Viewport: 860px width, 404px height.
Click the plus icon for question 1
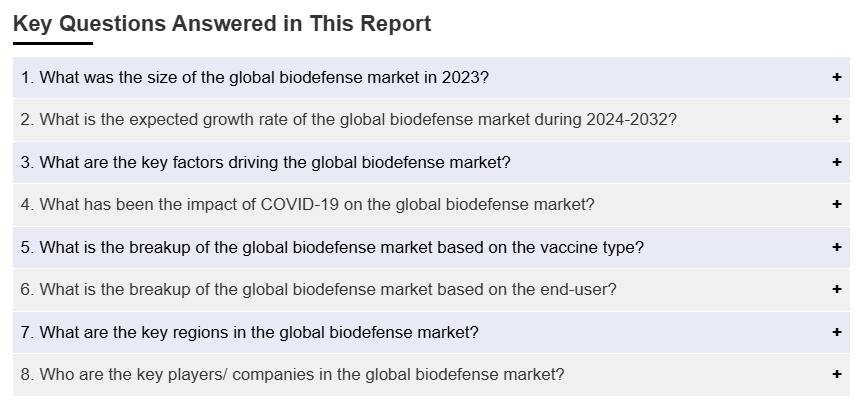pyautogui.click(x=836, y=77)
